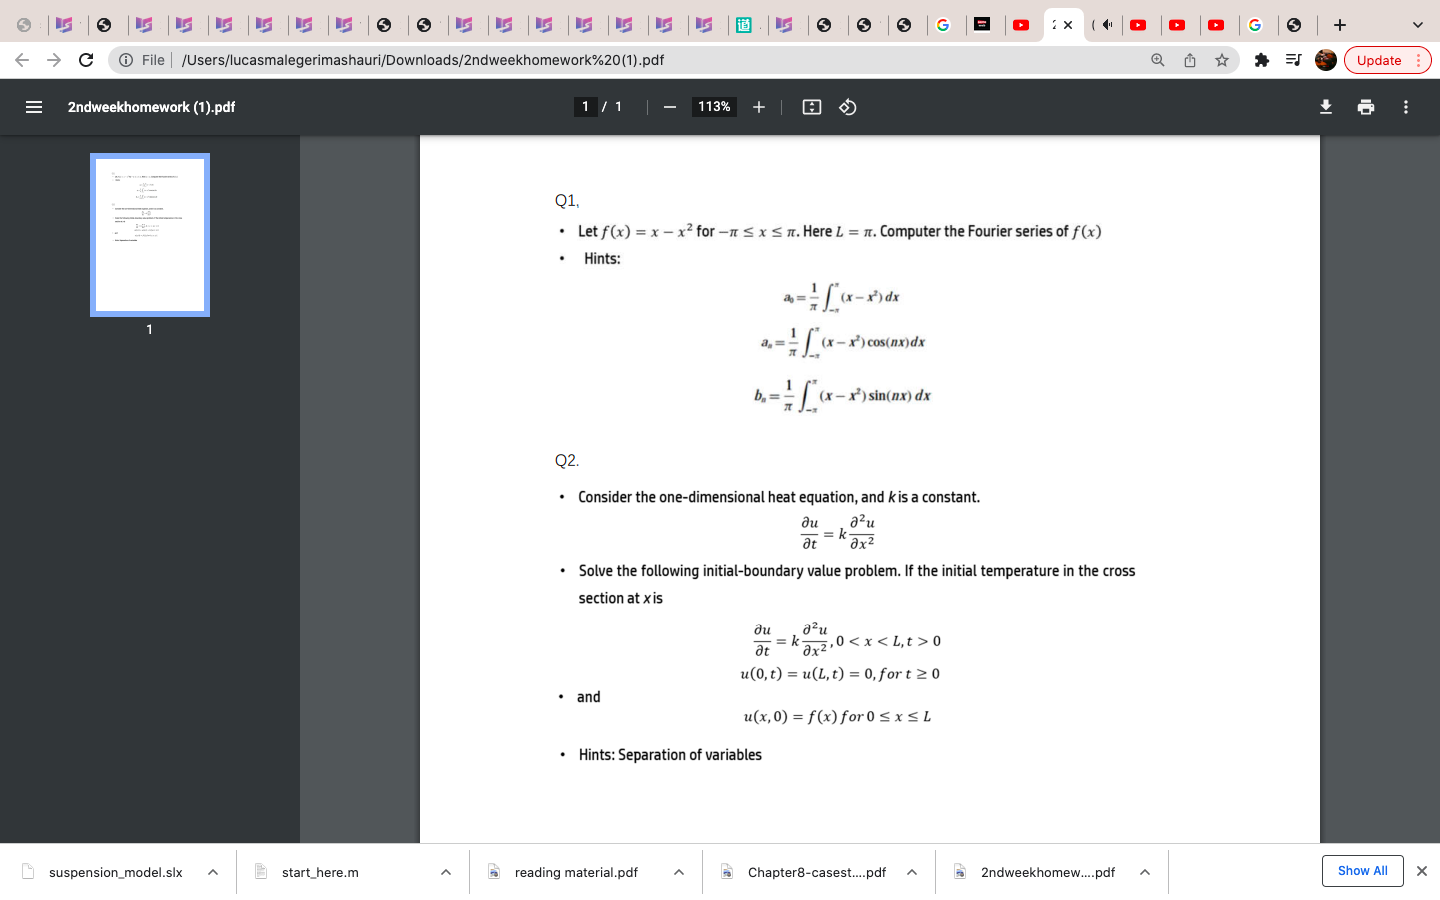Screen dimensions: 1440x900
Task: Expand download options for reading material.pdf
Action: (678, 872)
